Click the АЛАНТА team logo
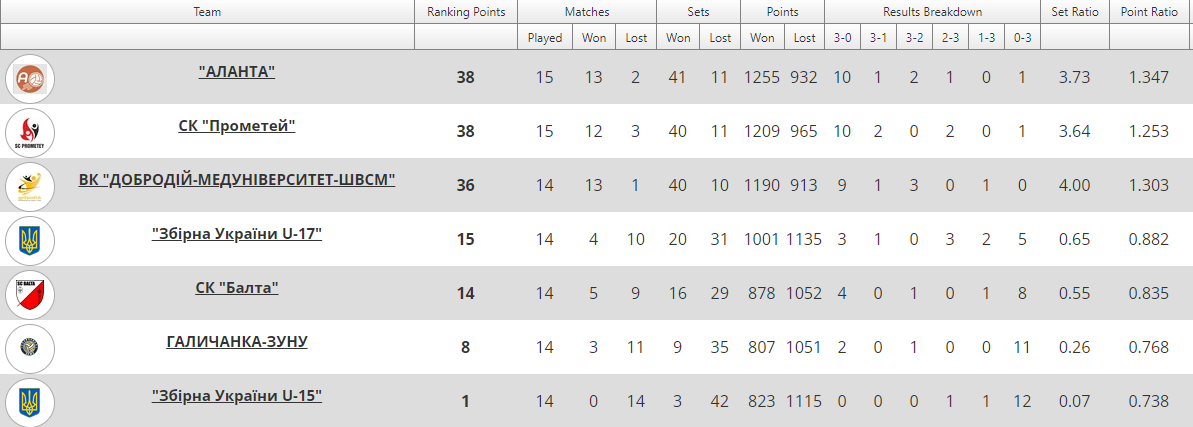Screen dimensions: 1193x427 30,78
